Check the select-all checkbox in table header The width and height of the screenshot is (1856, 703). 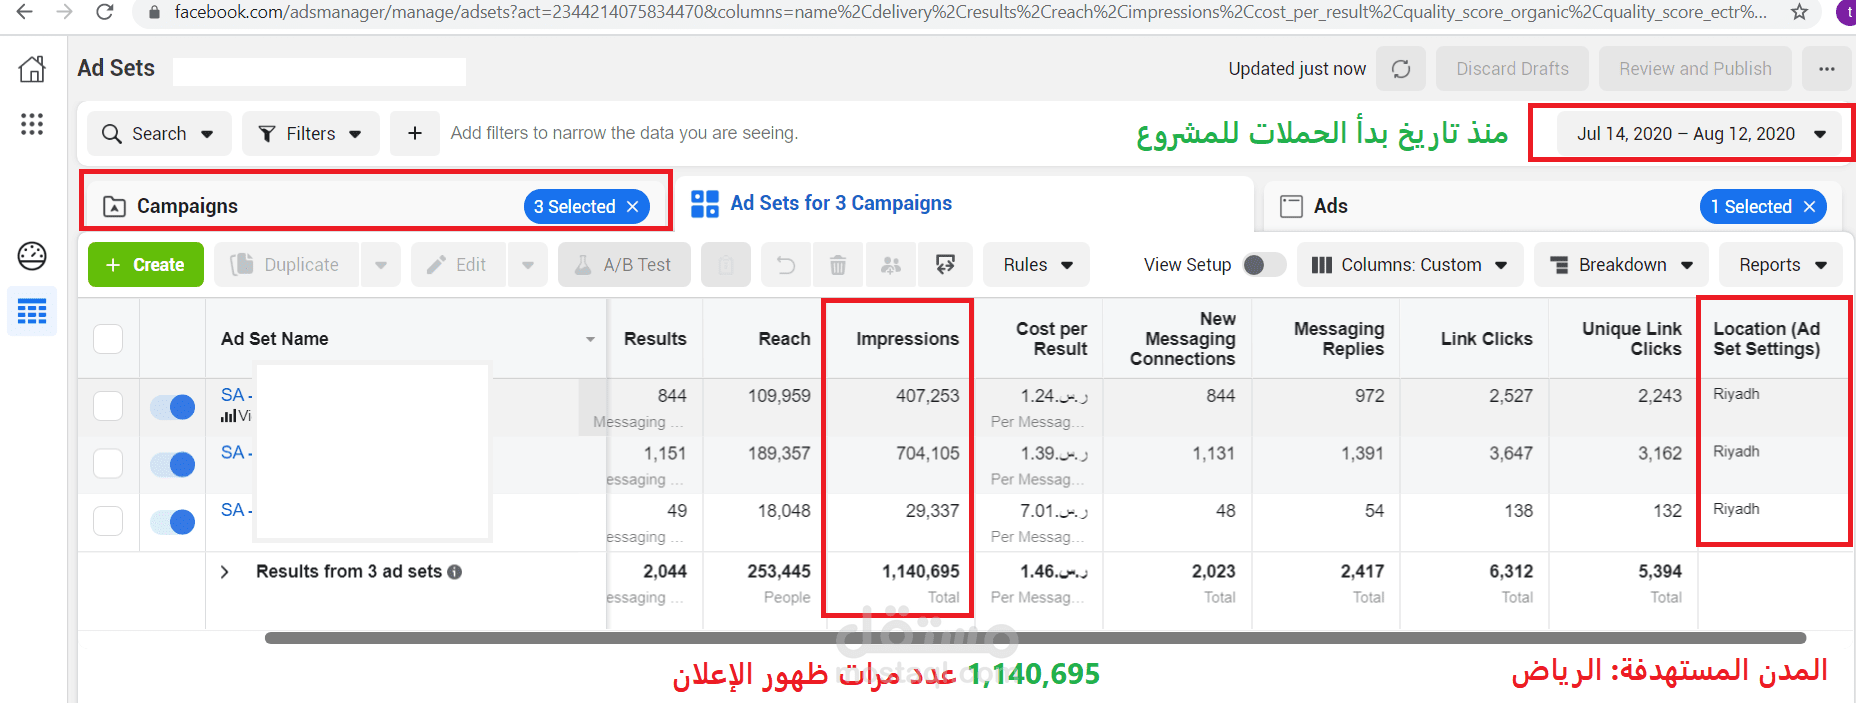click(108, 339)
